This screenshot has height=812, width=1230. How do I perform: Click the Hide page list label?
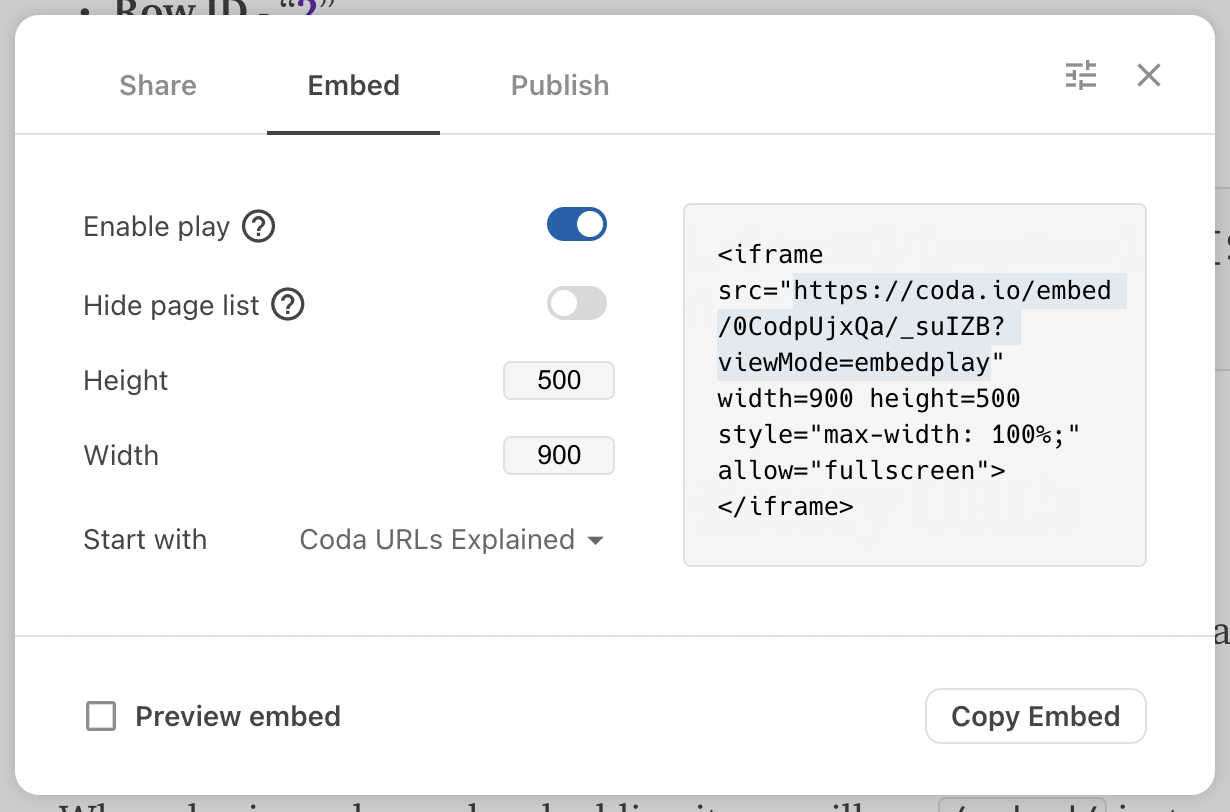pos(171,304)
